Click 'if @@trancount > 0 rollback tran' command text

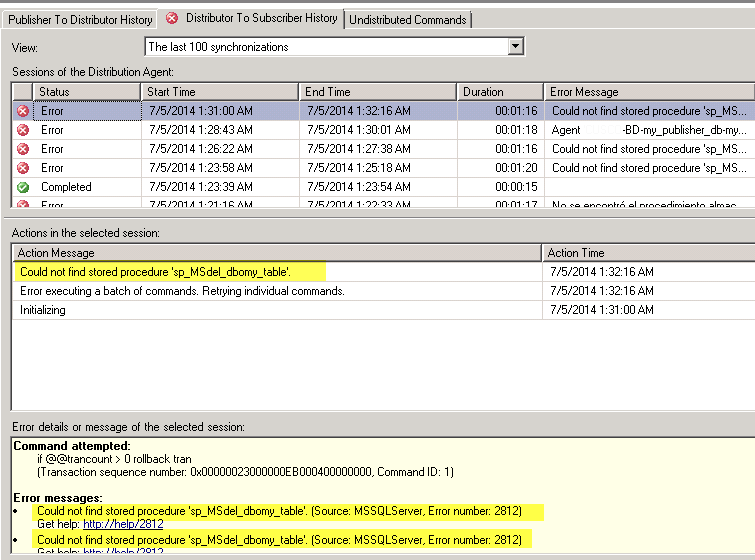pos(114,459)
